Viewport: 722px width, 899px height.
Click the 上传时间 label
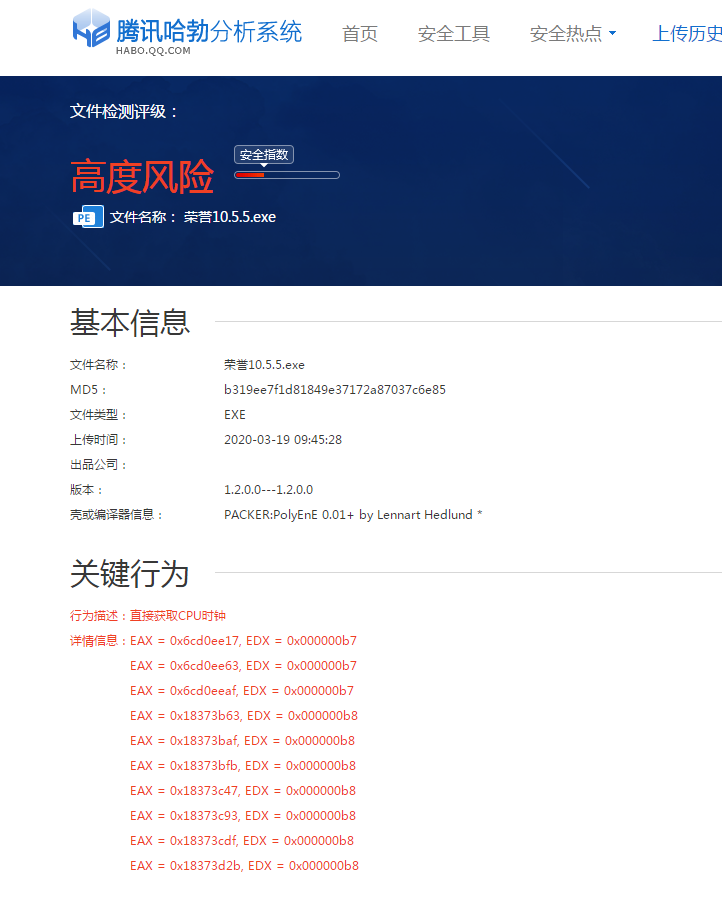pos(99,440)
